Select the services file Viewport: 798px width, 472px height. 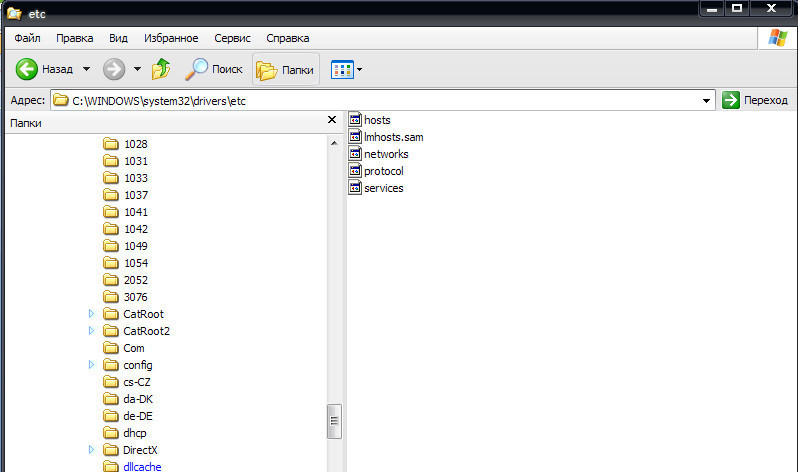click(x=383, y=188)
